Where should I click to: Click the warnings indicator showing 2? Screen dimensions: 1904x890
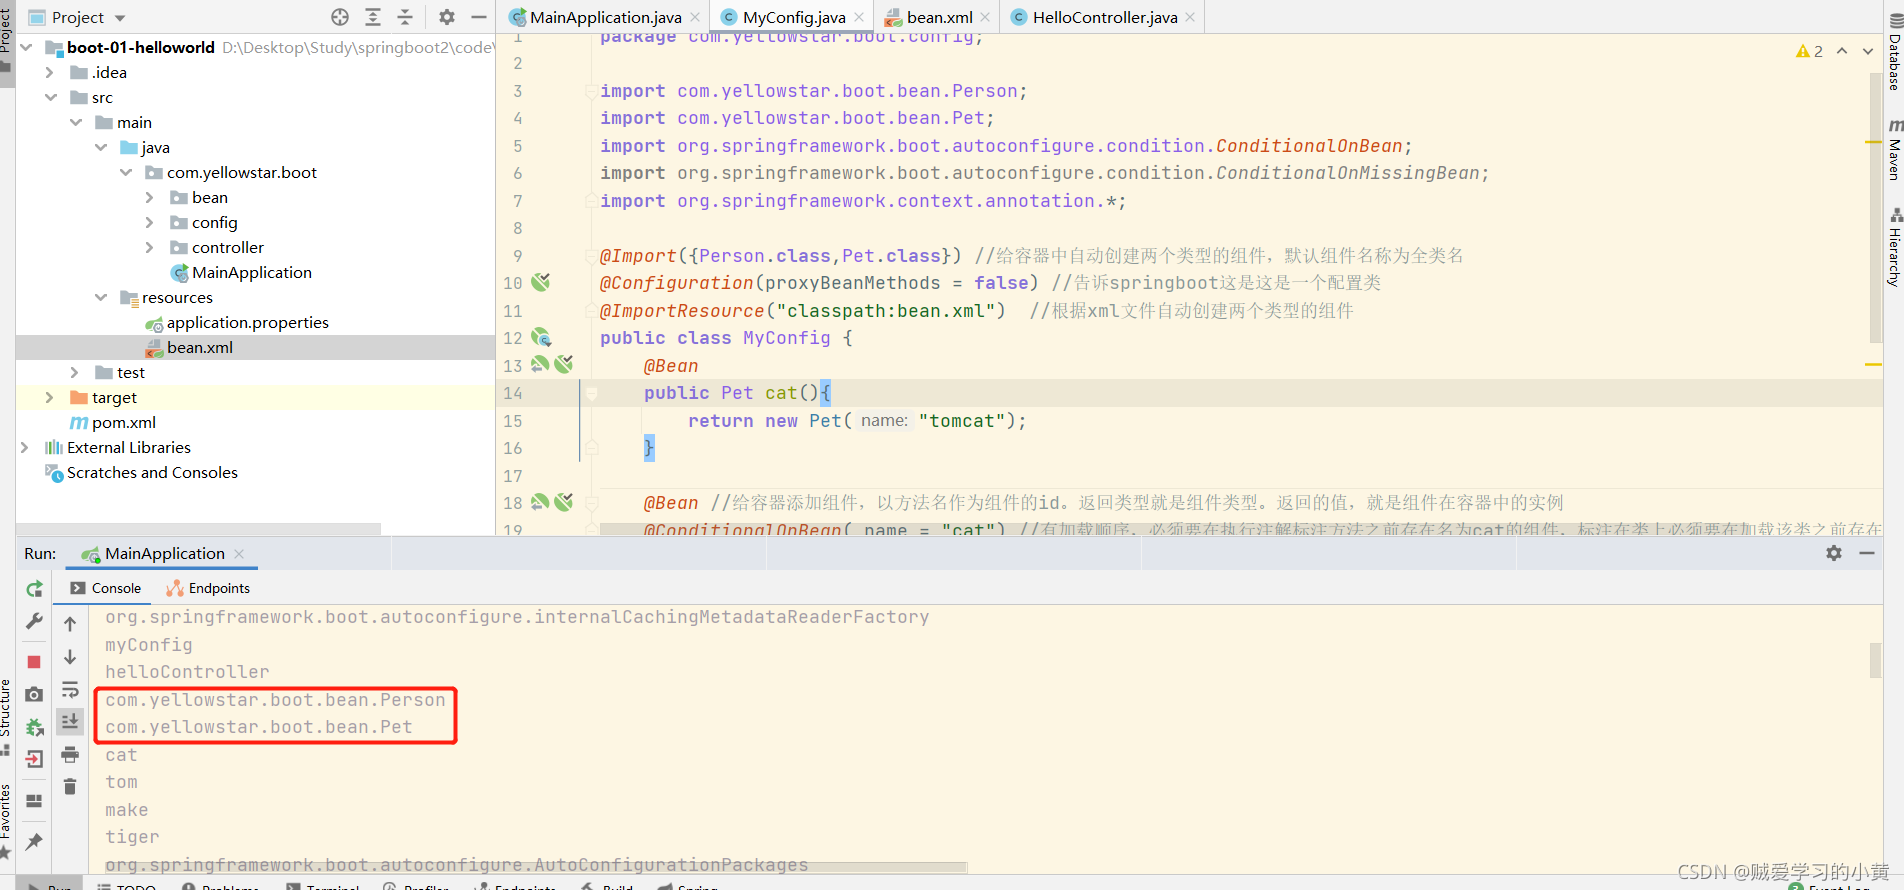1809,51
